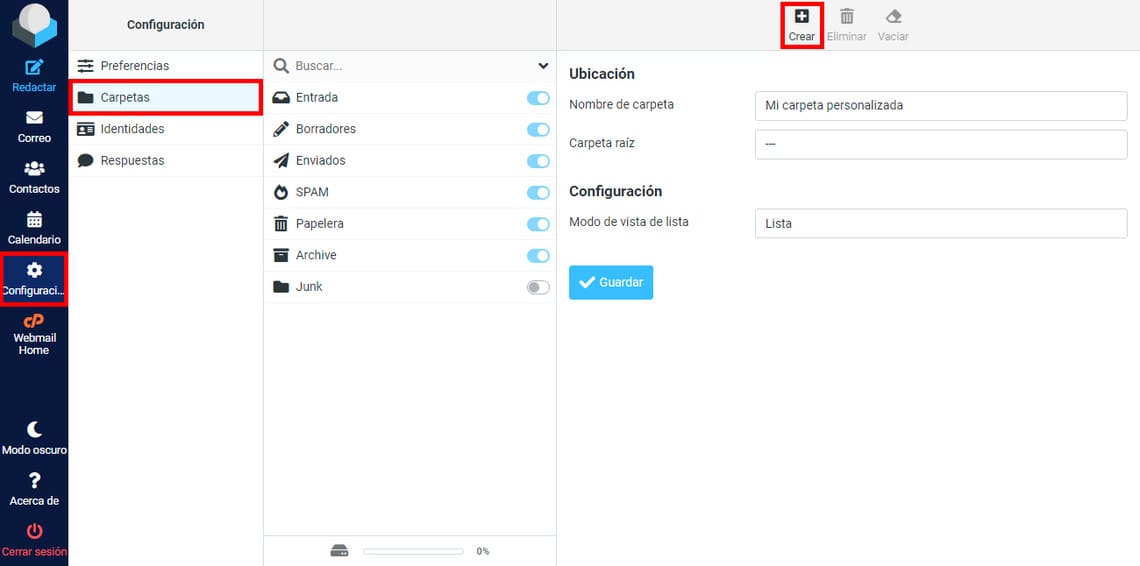
Task: Open the Carpeta raíz dropdown
Action: point(940,144)
